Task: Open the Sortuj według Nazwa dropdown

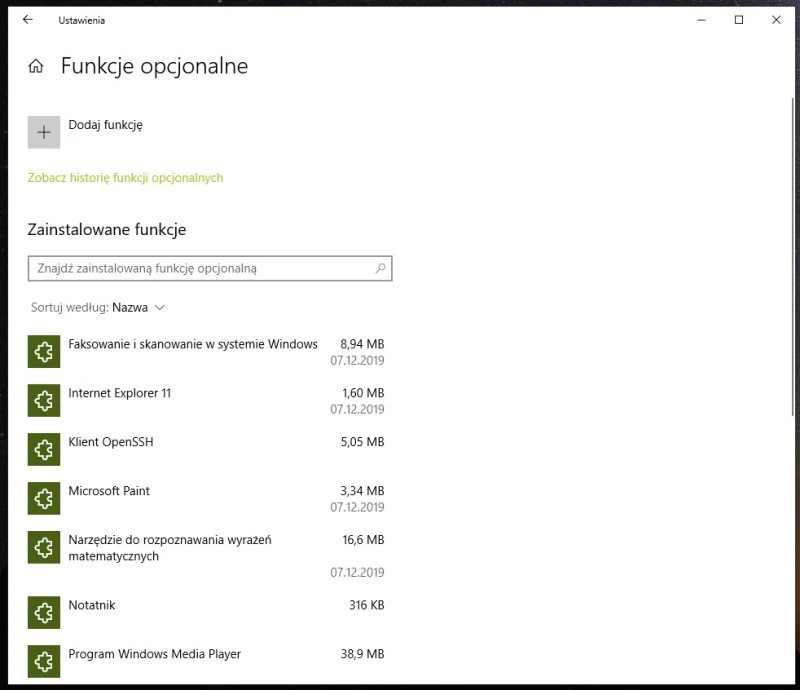Action: click(138, 308)
